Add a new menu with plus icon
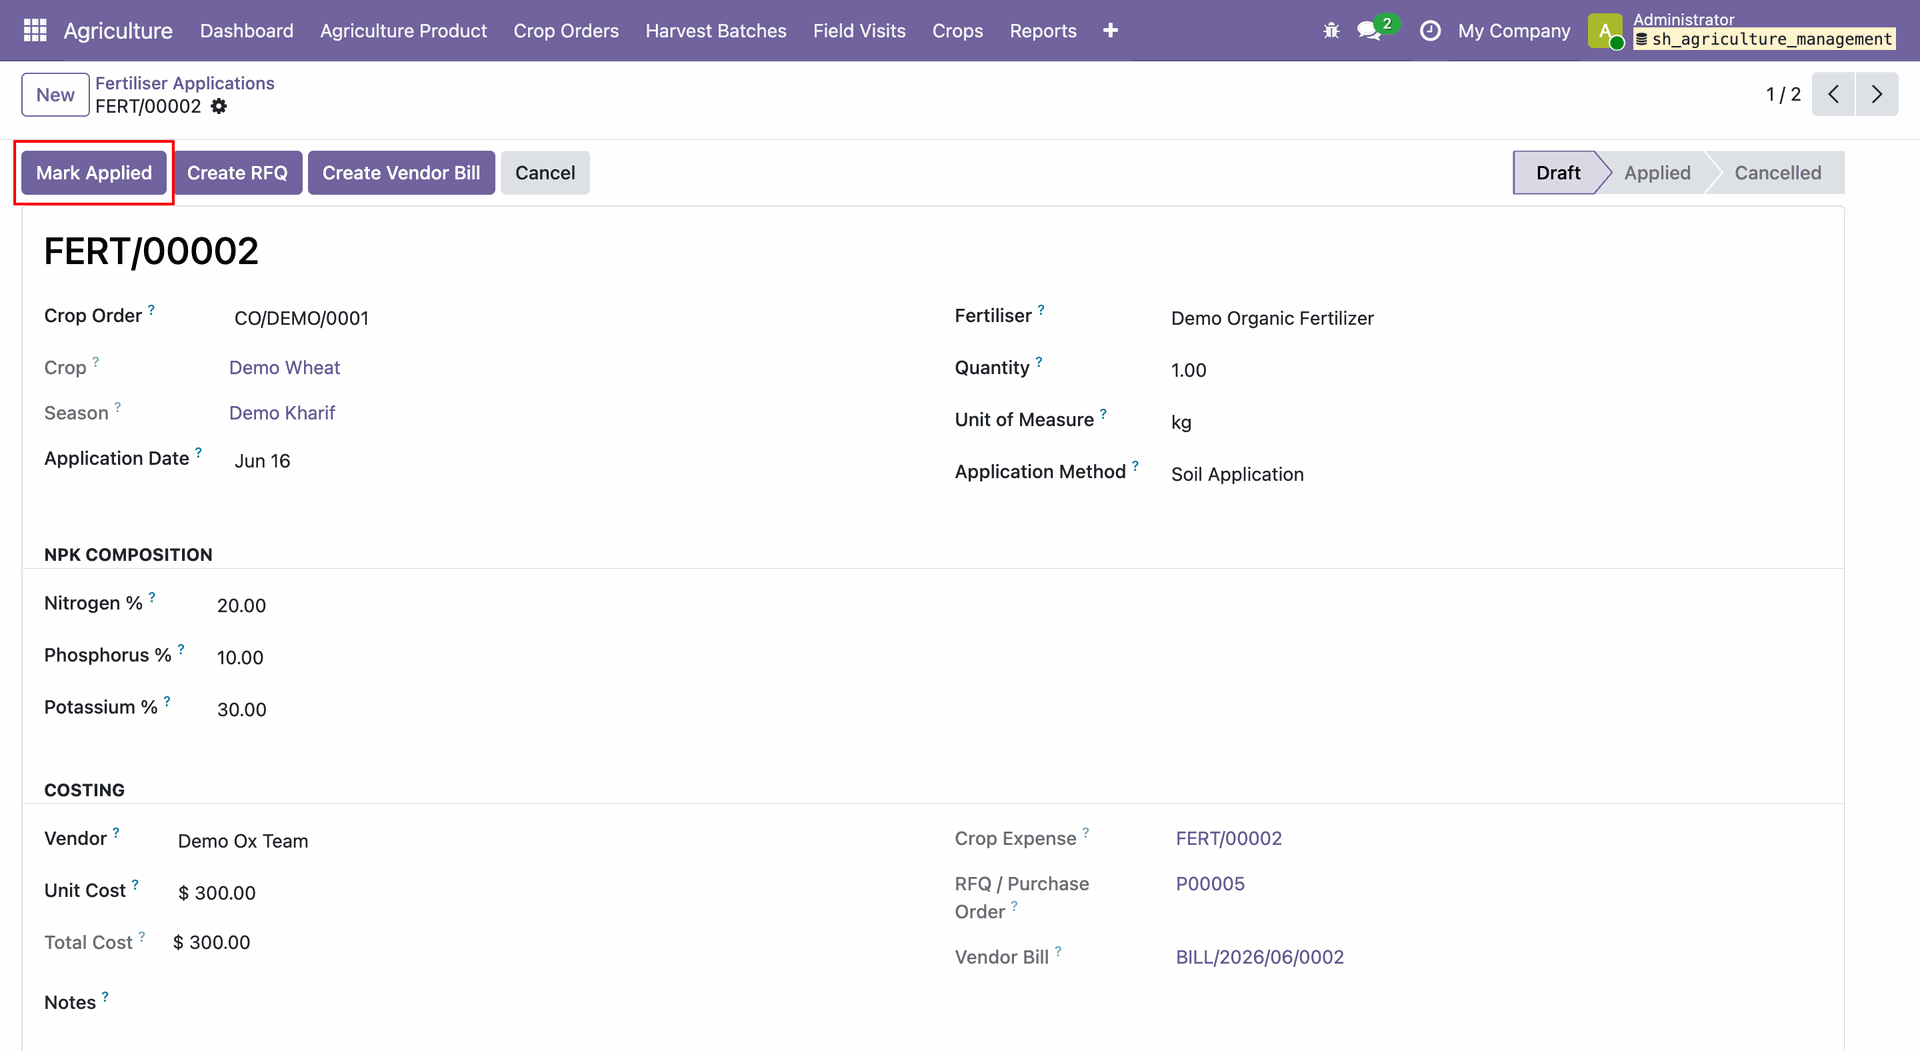 point(1110,31)
